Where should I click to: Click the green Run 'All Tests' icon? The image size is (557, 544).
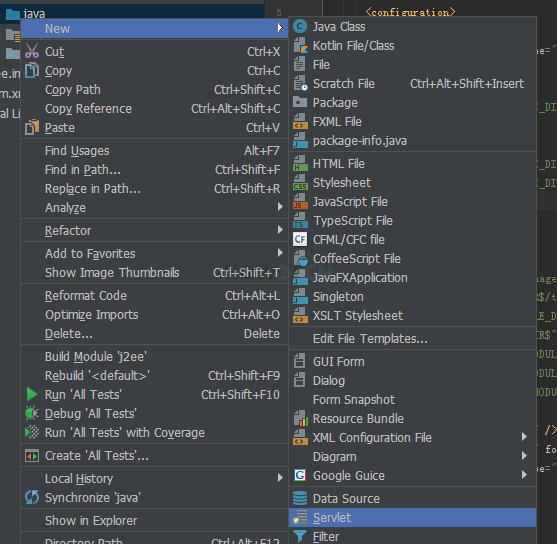pyautogui.click(x=32, y=394)
